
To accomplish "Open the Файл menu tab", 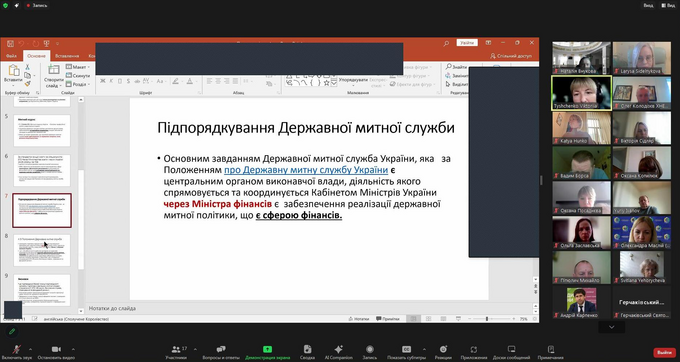I will [12, 56].
